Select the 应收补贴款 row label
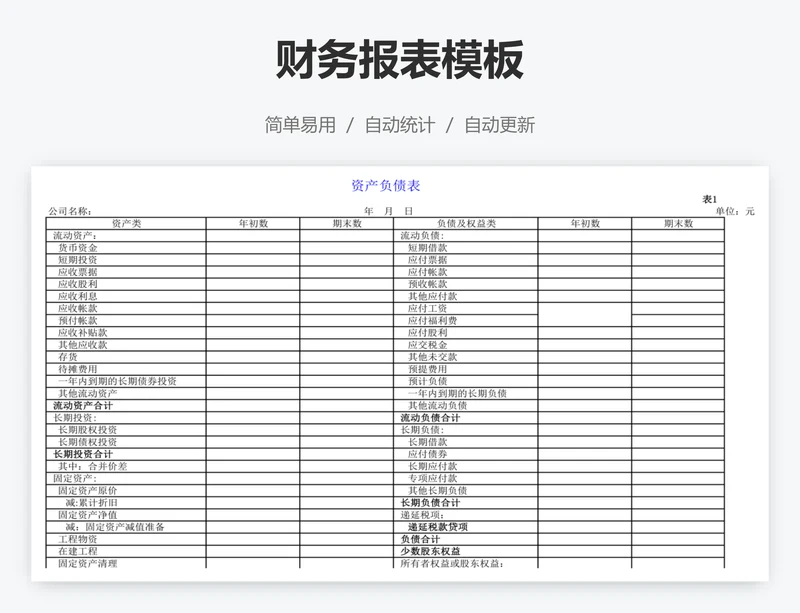The height and width of the screenshot is (613, 800). [x=83, y=333]
